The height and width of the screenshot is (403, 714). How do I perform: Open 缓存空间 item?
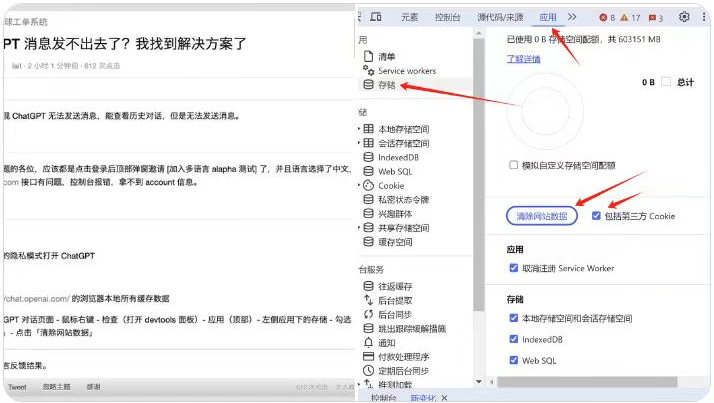[x=395, y=242]
